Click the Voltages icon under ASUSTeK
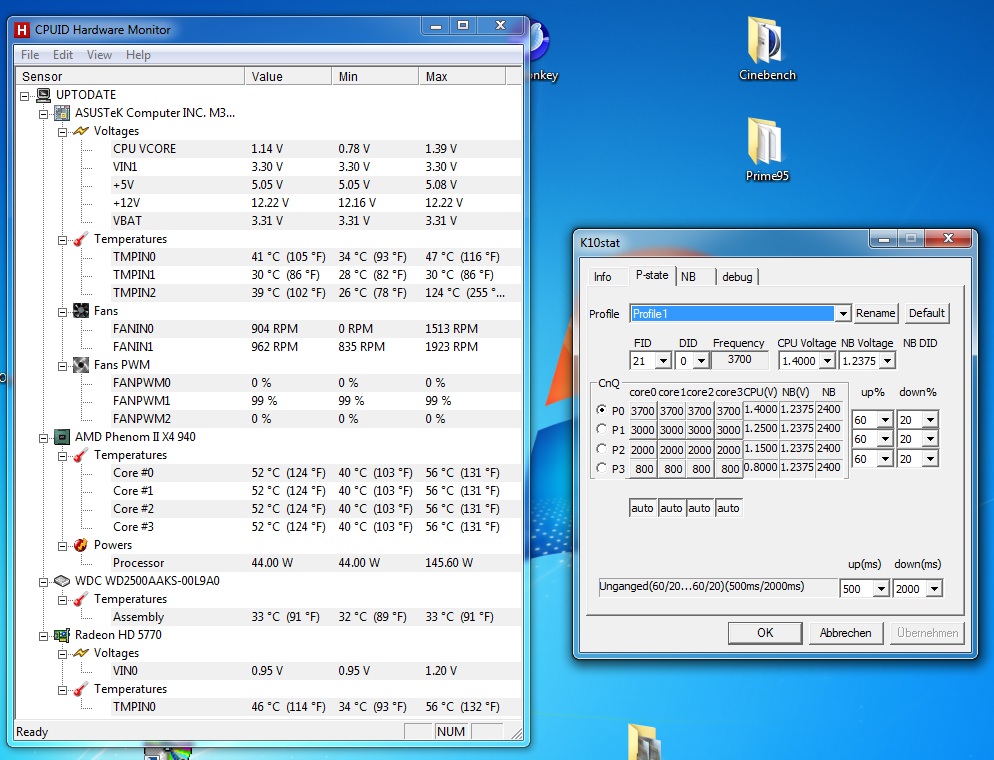 [81, 131]
